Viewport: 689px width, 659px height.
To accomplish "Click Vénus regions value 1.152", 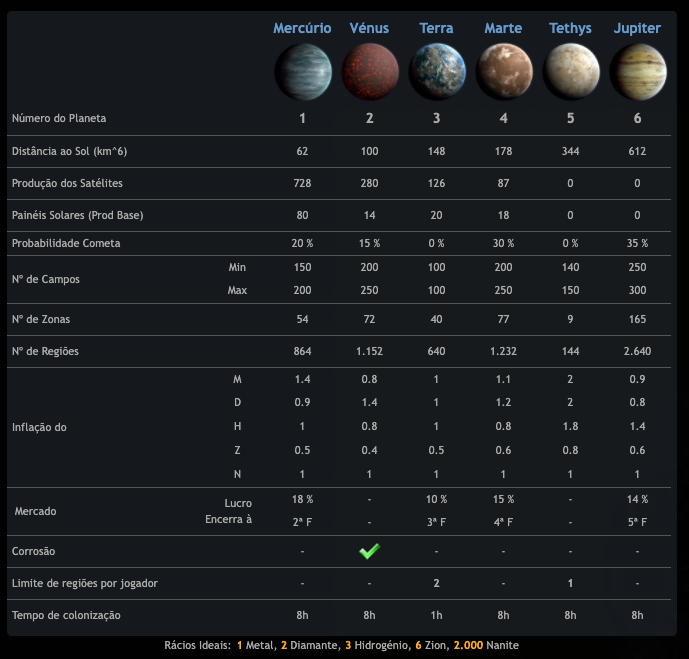I will coord(369,351).
